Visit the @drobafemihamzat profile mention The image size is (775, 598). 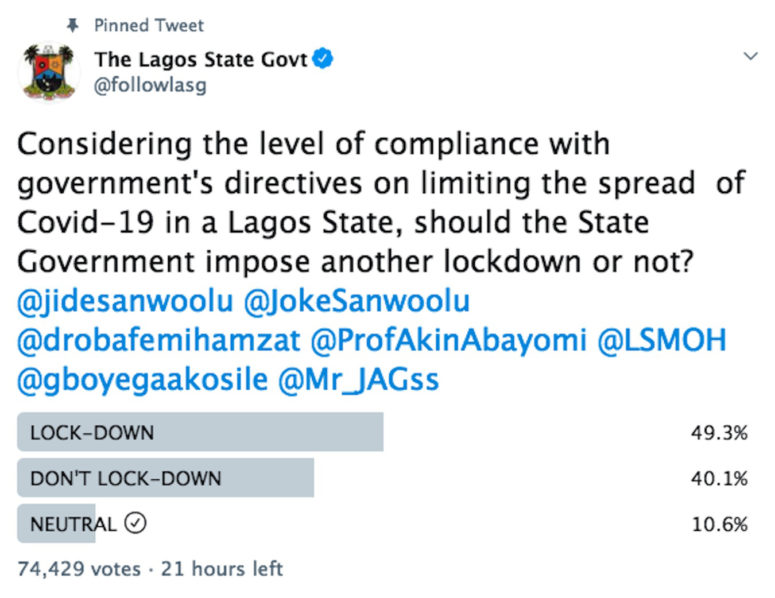click(x=159, y=341)
